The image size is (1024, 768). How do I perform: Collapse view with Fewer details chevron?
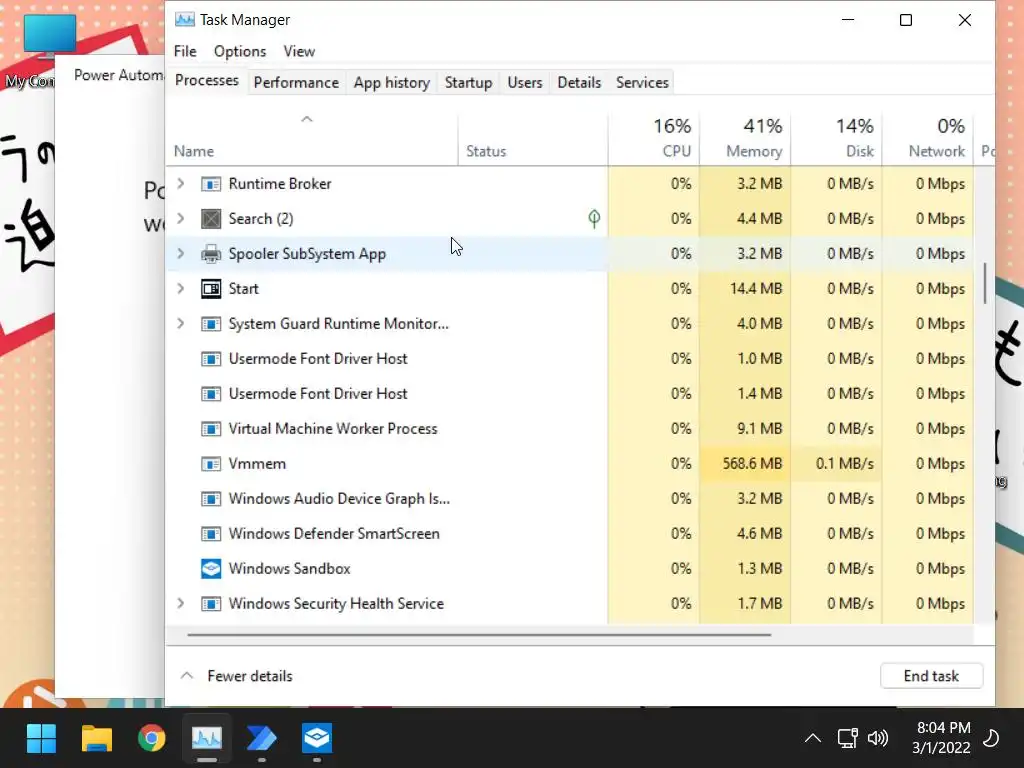coord(187,676)
